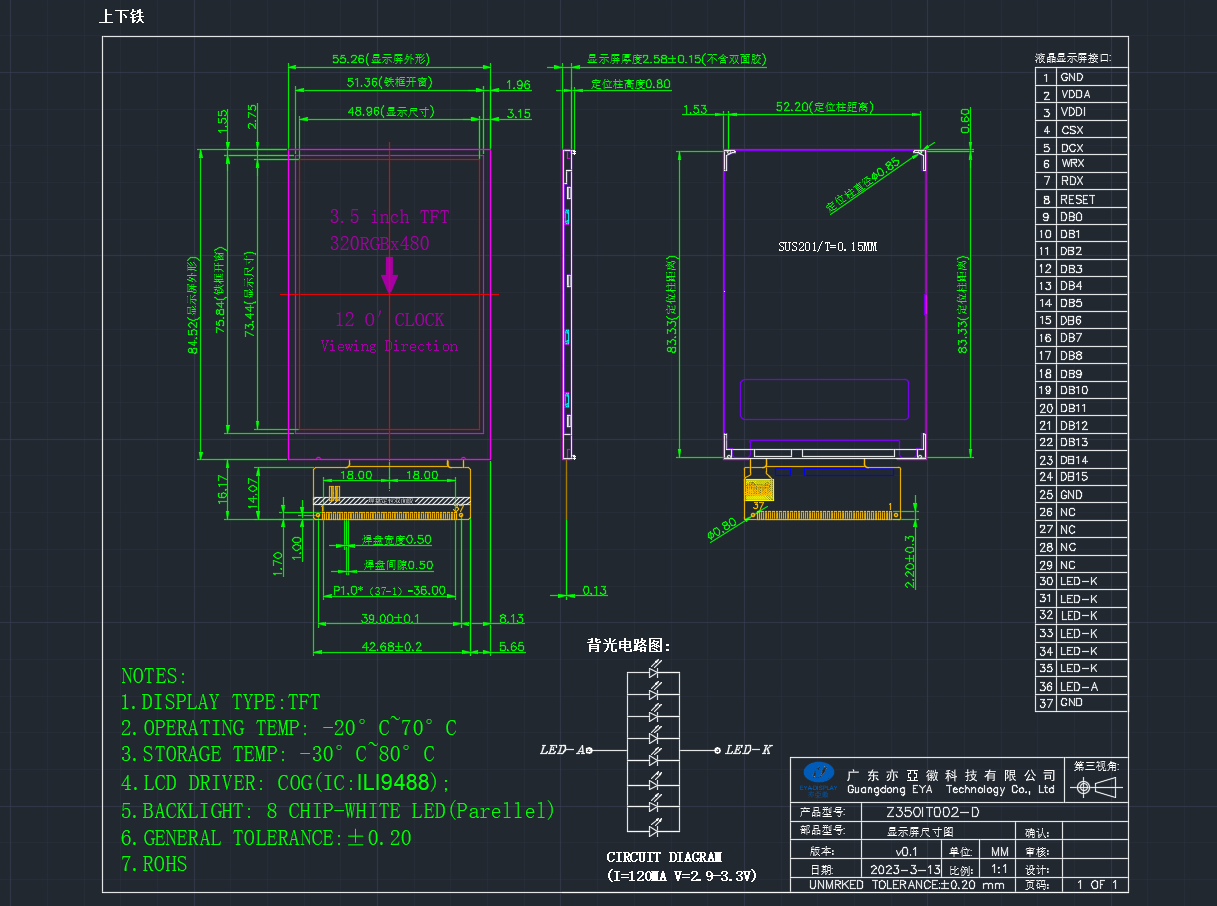This screenshot has width=1217, height=906.
Task: Click the third angle projection symbol
Action: click(x=1096, y=789)
